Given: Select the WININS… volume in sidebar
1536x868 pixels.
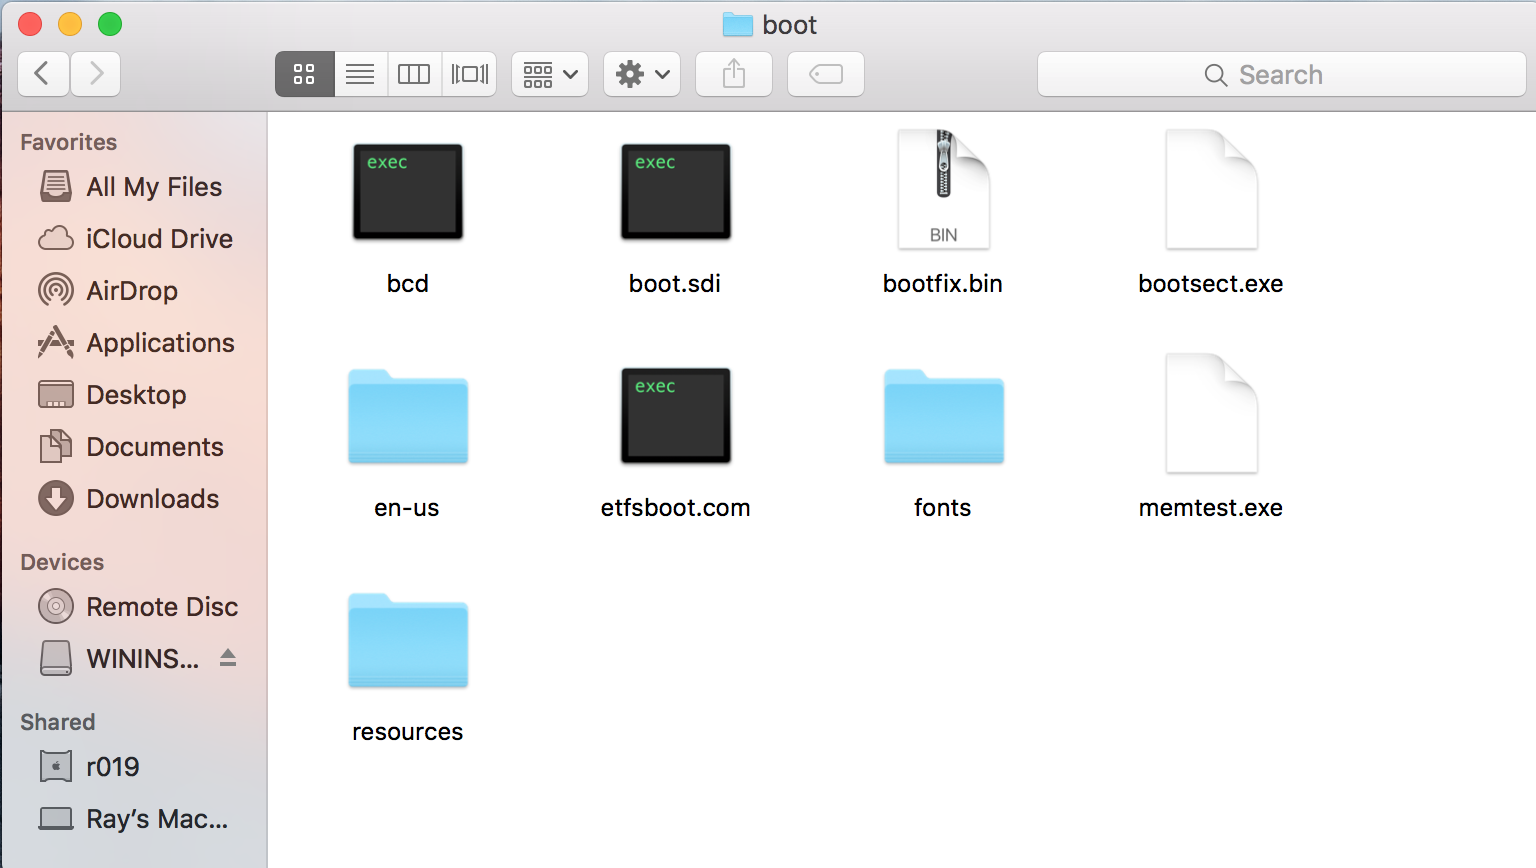Looking at the screenshot, I should point(120,659).
